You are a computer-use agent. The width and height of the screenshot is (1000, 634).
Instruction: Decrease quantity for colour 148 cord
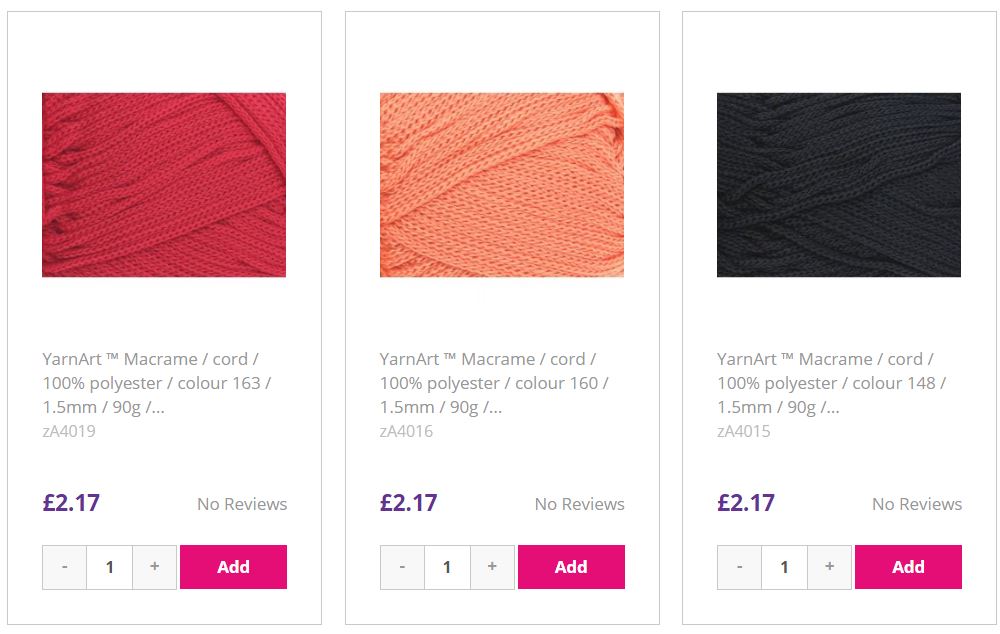click(740, 567)
